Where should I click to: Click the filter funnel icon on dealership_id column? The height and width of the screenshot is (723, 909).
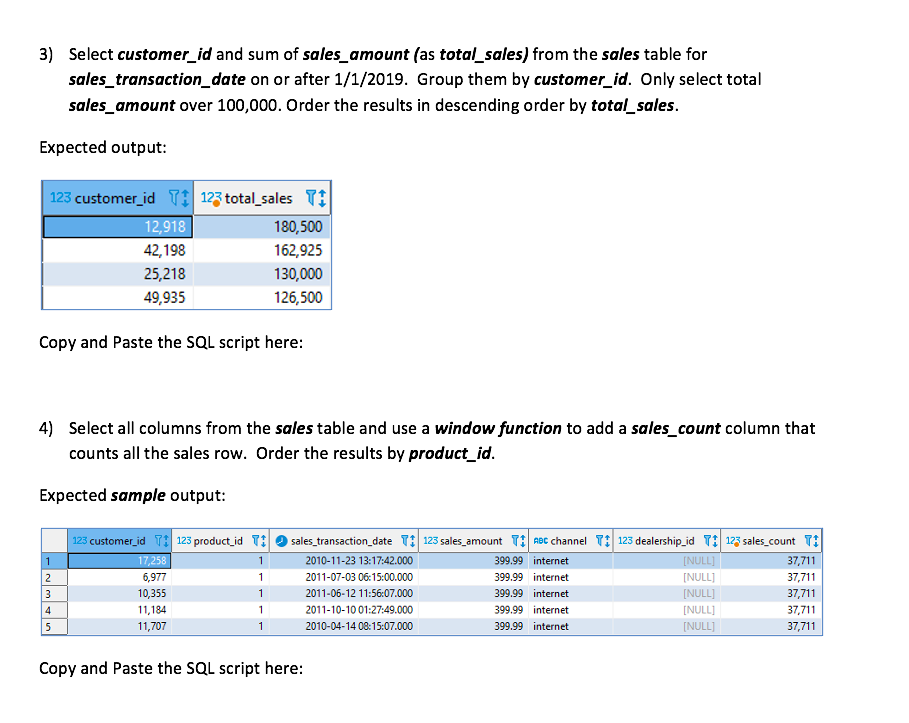coord(706,542)
